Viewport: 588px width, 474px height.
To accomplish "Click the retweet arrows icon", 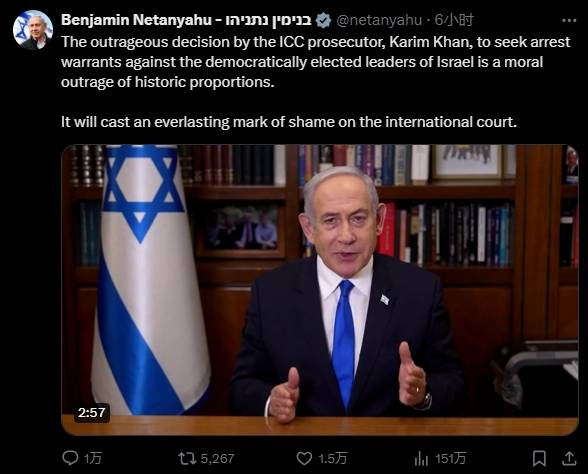I will pyautogui.click(x=187, y=458).
